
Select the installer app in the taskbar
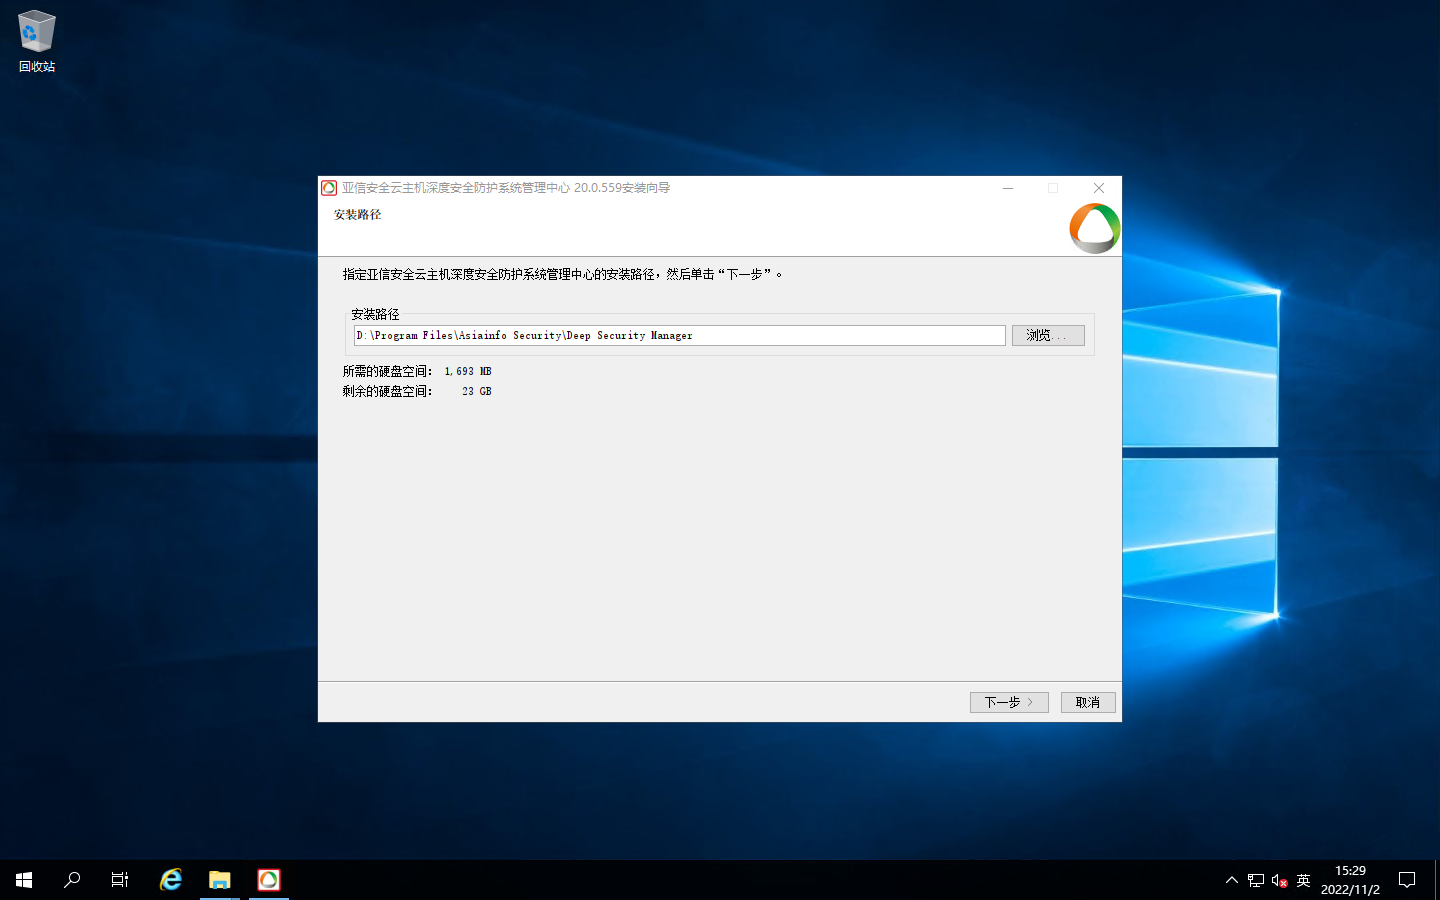click(x=269, y=880)
